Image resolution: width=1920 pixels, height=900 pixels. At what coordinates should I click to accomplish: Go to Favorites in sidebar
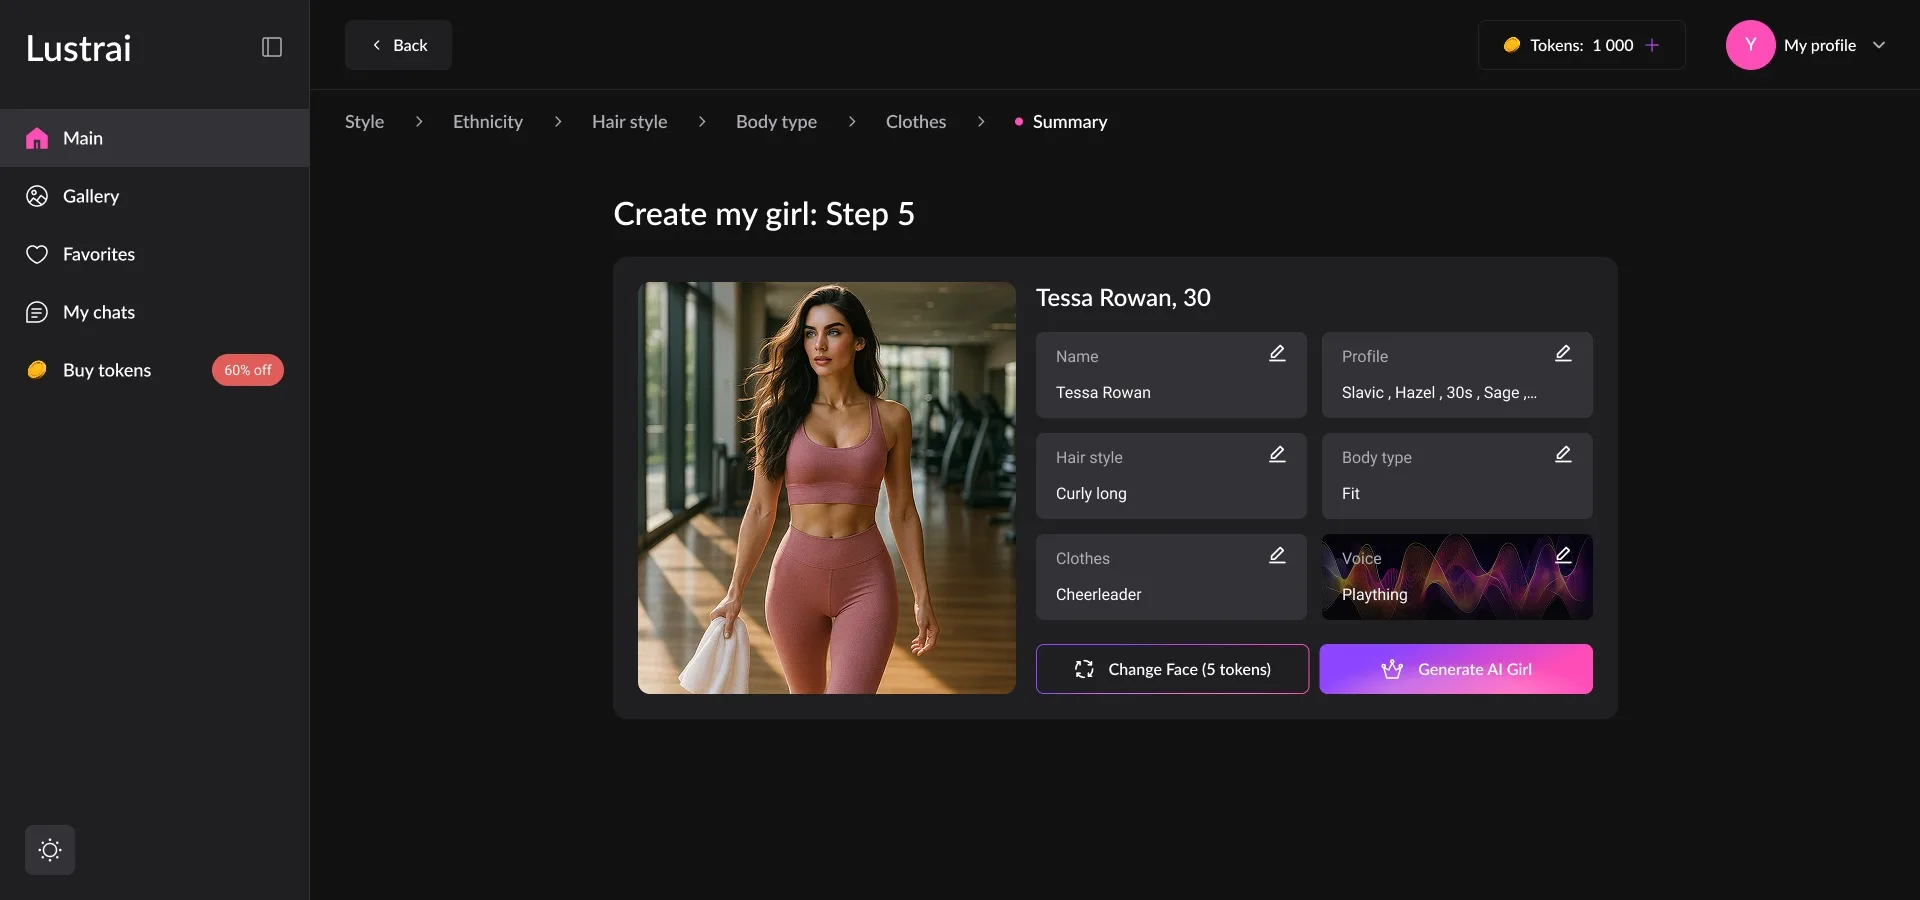pos(98,254)
